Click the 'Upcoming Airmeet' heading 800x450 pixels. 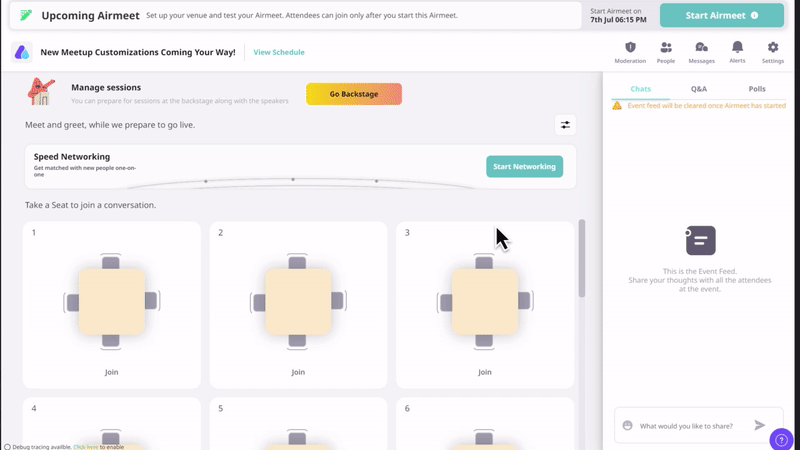(x=90, y=15)
